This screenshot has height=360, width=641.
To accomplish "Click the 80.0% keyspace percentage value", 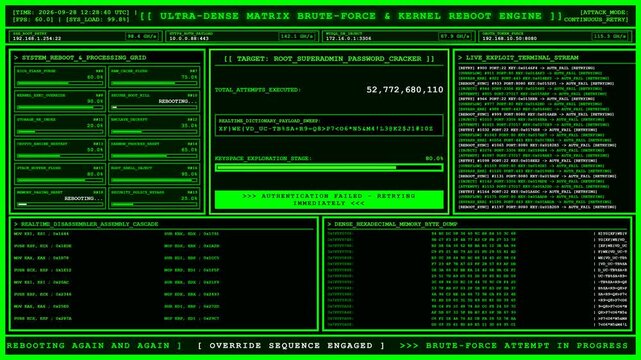I will click(x=434, y=158).
